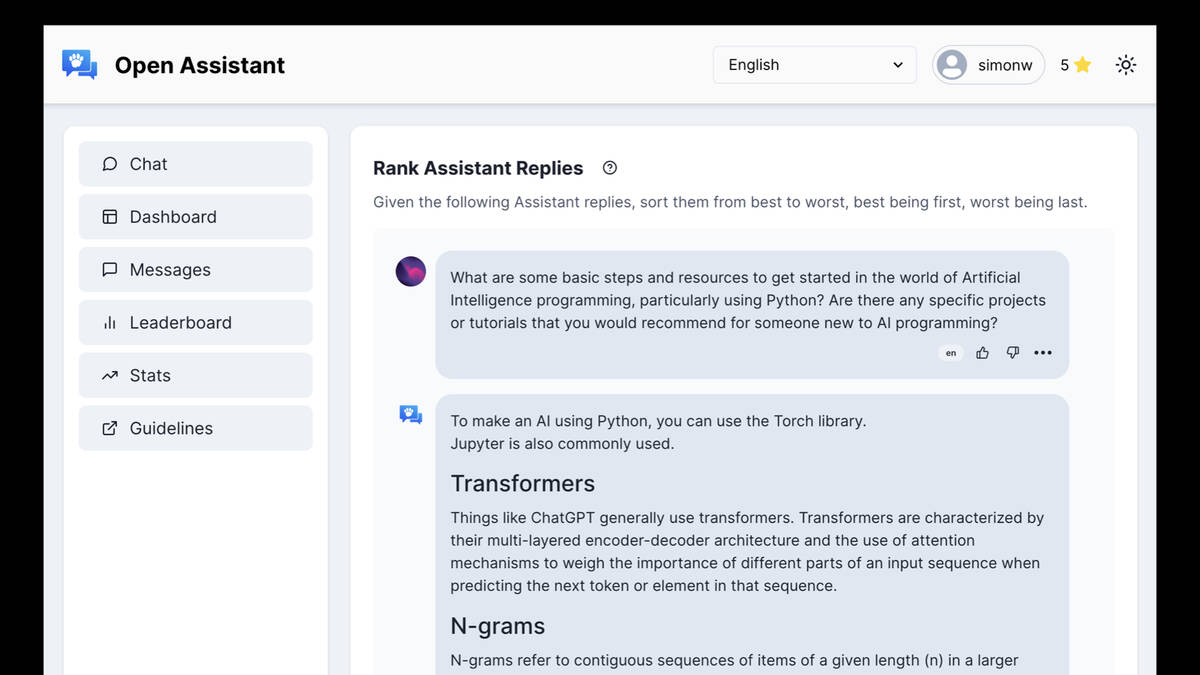Toggle the light/dark theme sun icon
Screen dimensions: 1200x675
1126,65
